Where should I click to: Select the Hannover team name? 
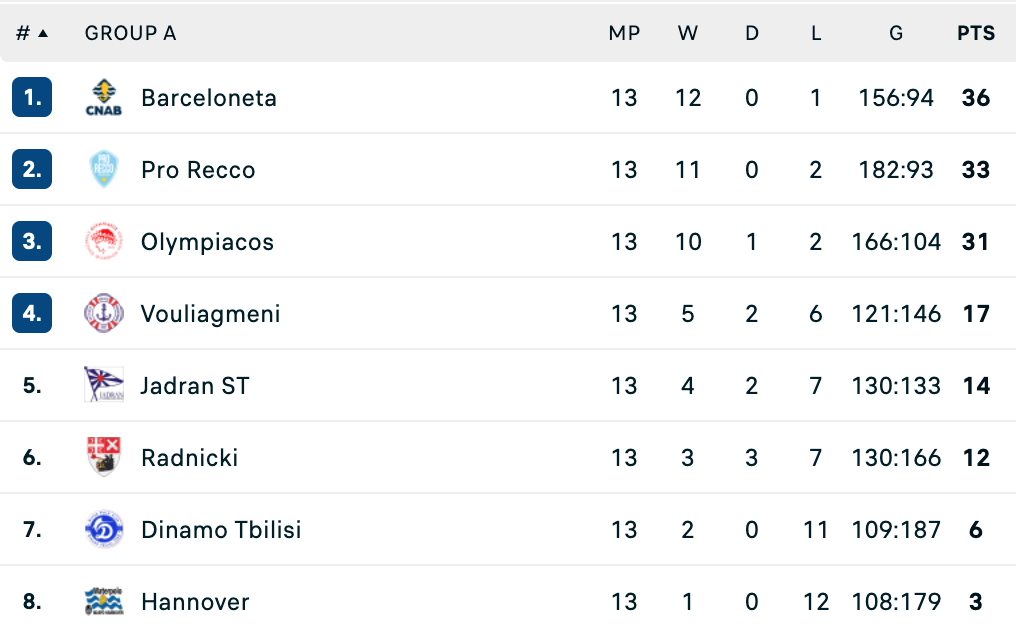[x=195, y=602]
